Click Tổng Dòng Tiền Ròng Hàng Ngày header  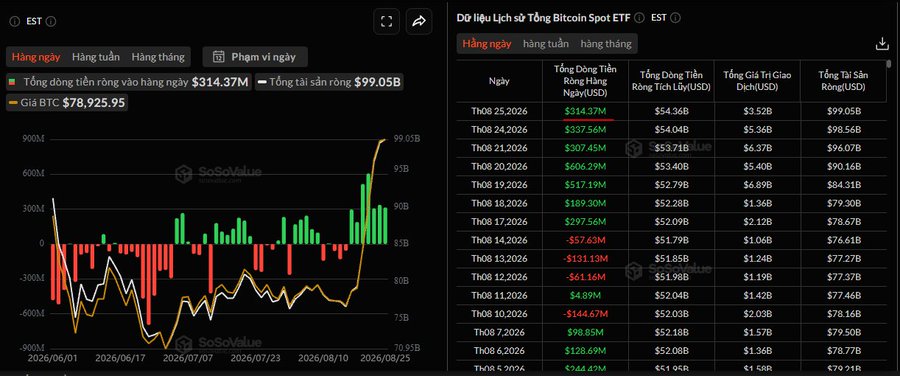coord(585,81)
